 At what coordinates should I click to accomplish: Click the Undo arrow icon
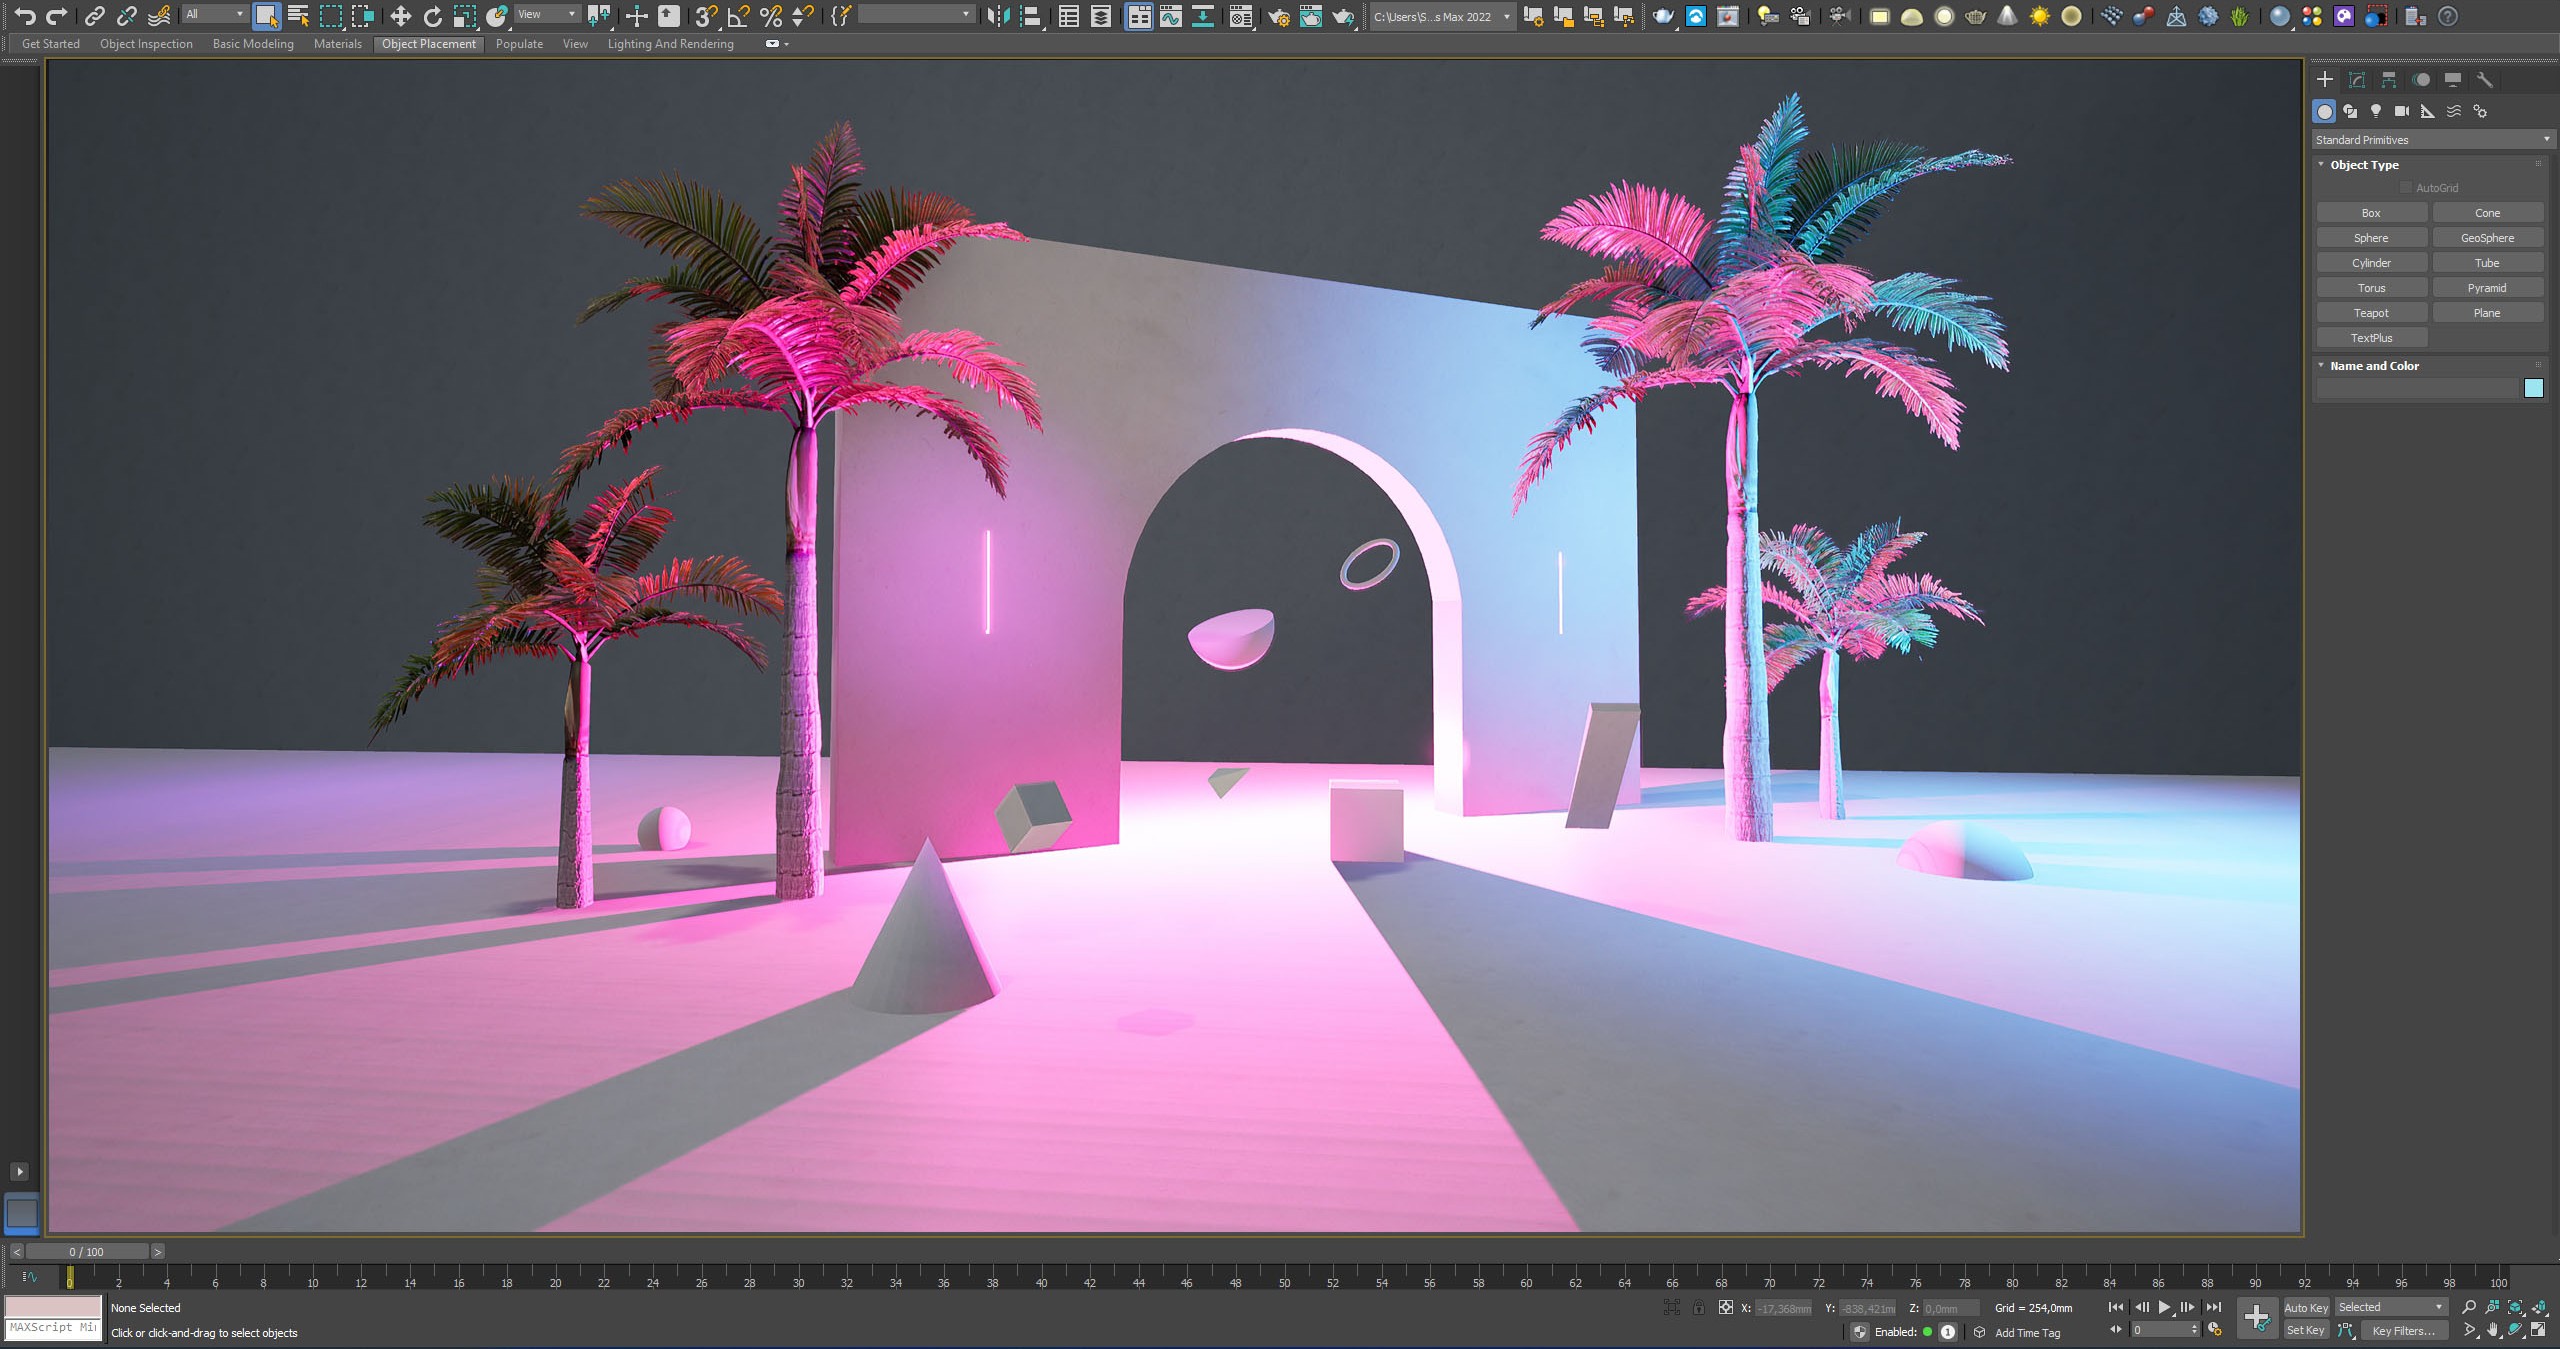pos(25,16)
